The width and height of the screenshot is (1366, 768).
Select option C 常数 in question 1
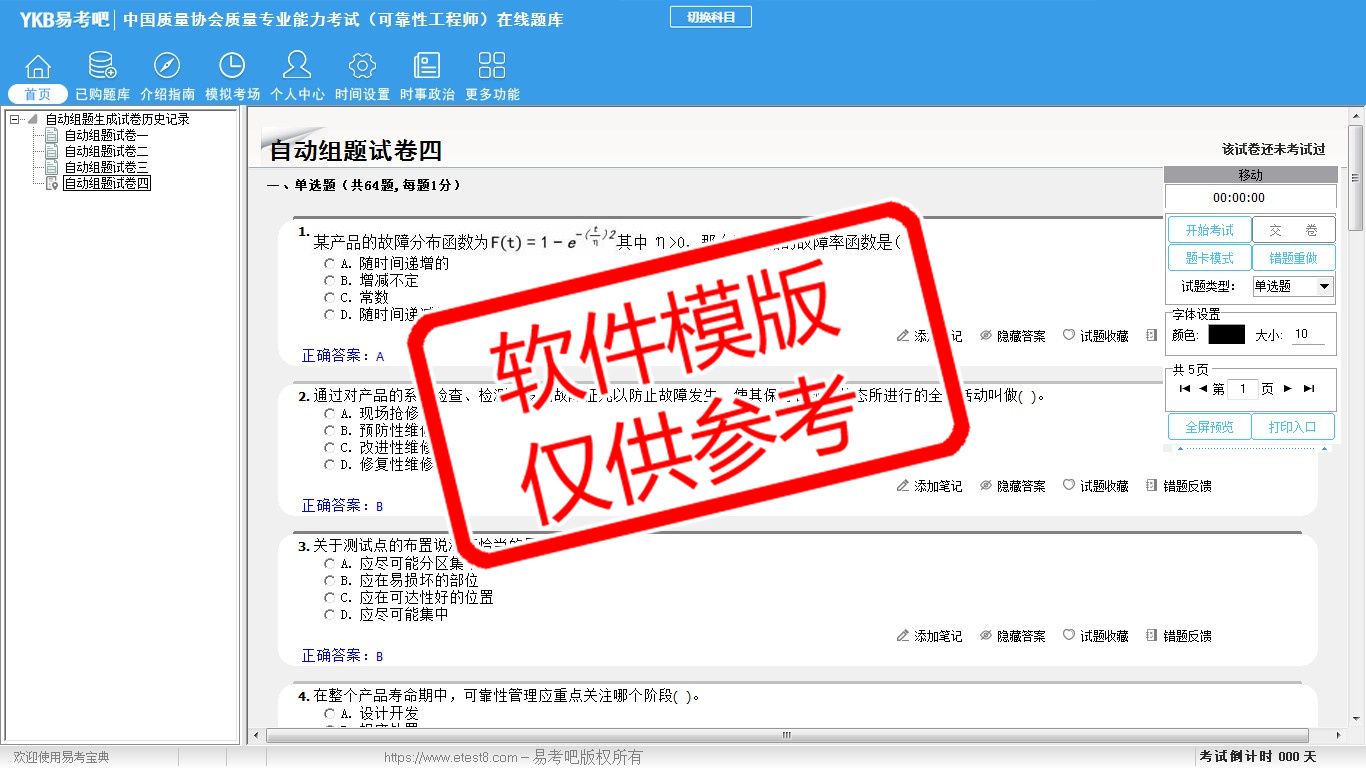(329, 298)
